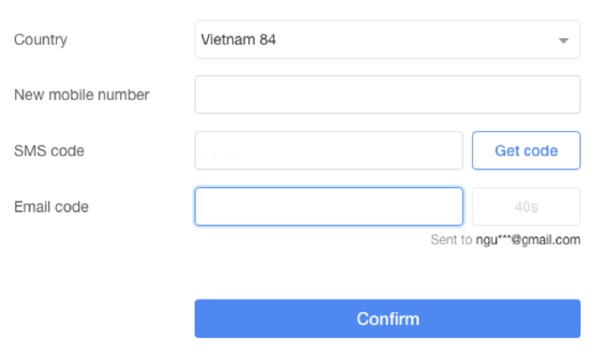The image size is (602, 363).
Task: Click right end of Email code field
Action: click(449, 207)
